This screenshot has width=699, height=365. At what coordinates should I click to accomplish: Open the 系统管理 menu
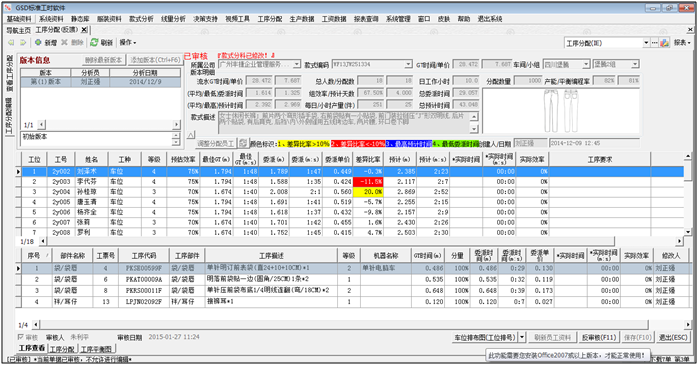[x=398, y=19]
